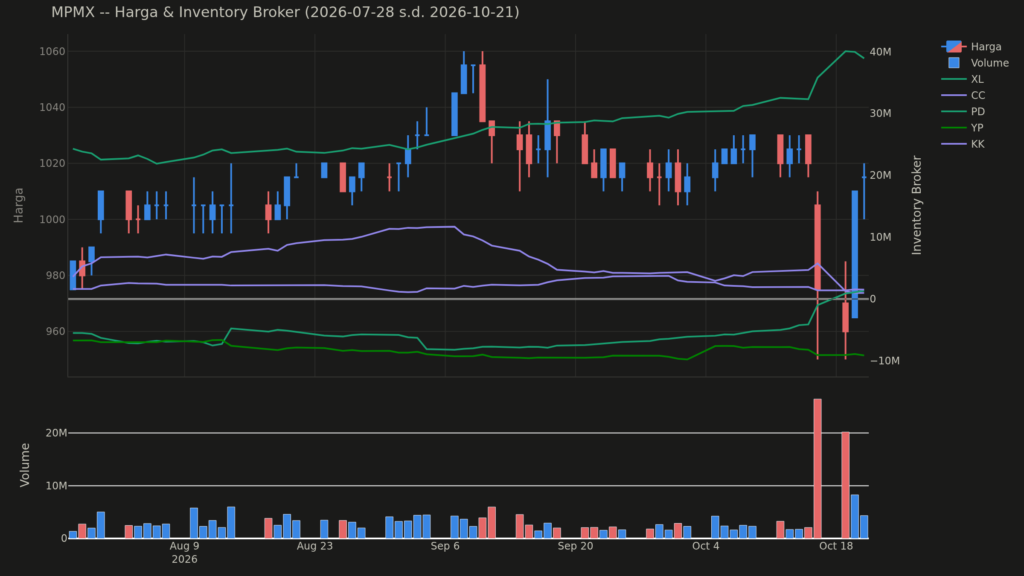
Task: Hide the KK broker line
Action: pos(963,144)
